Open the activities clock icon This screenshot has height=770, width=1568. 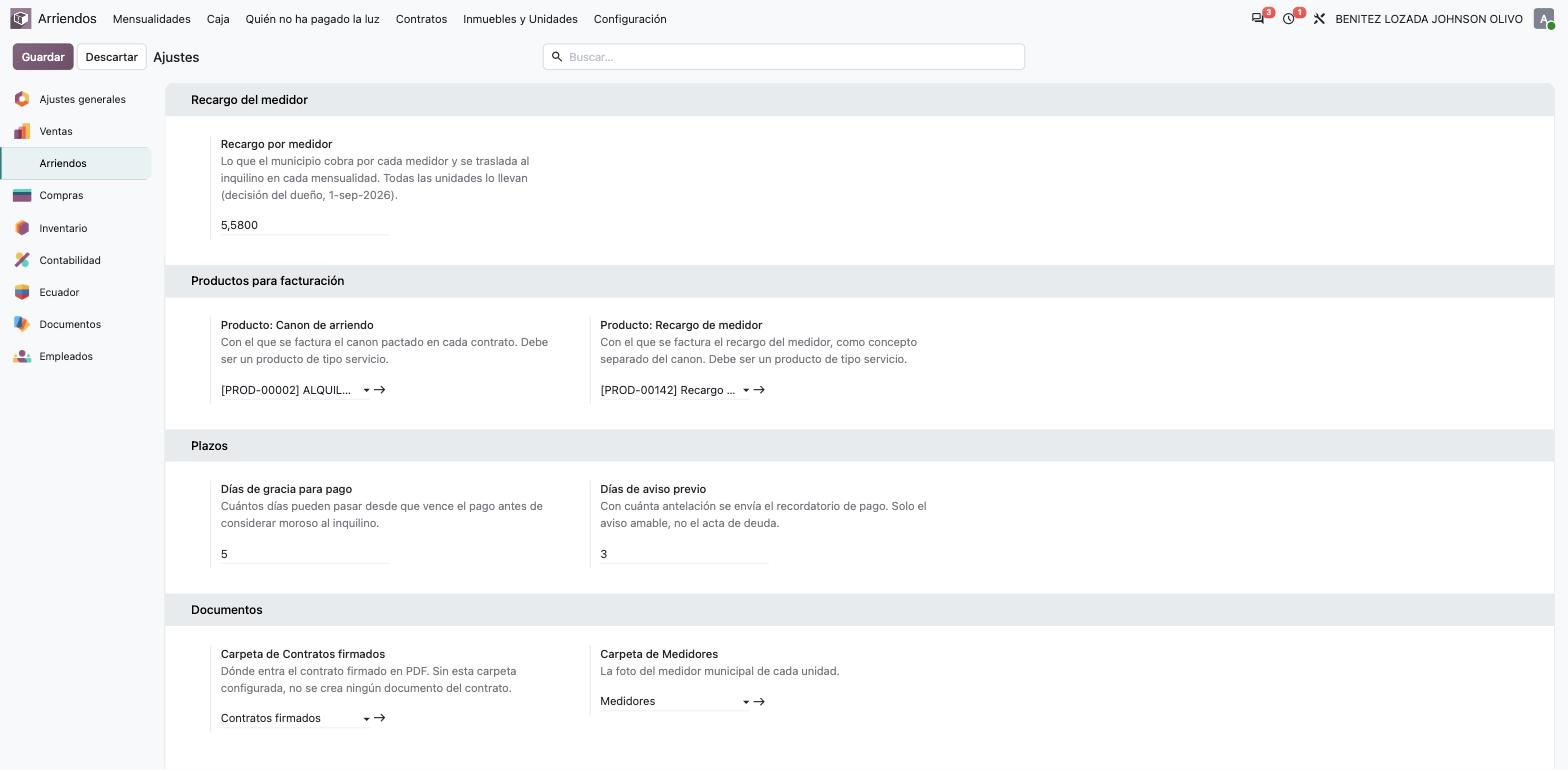click(x=1289, y=19)
